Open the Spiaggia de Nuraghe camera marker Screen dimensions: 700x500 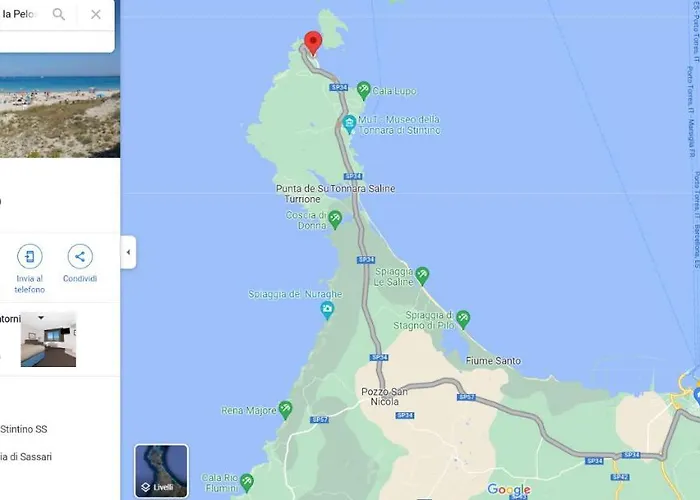(327, 310)
